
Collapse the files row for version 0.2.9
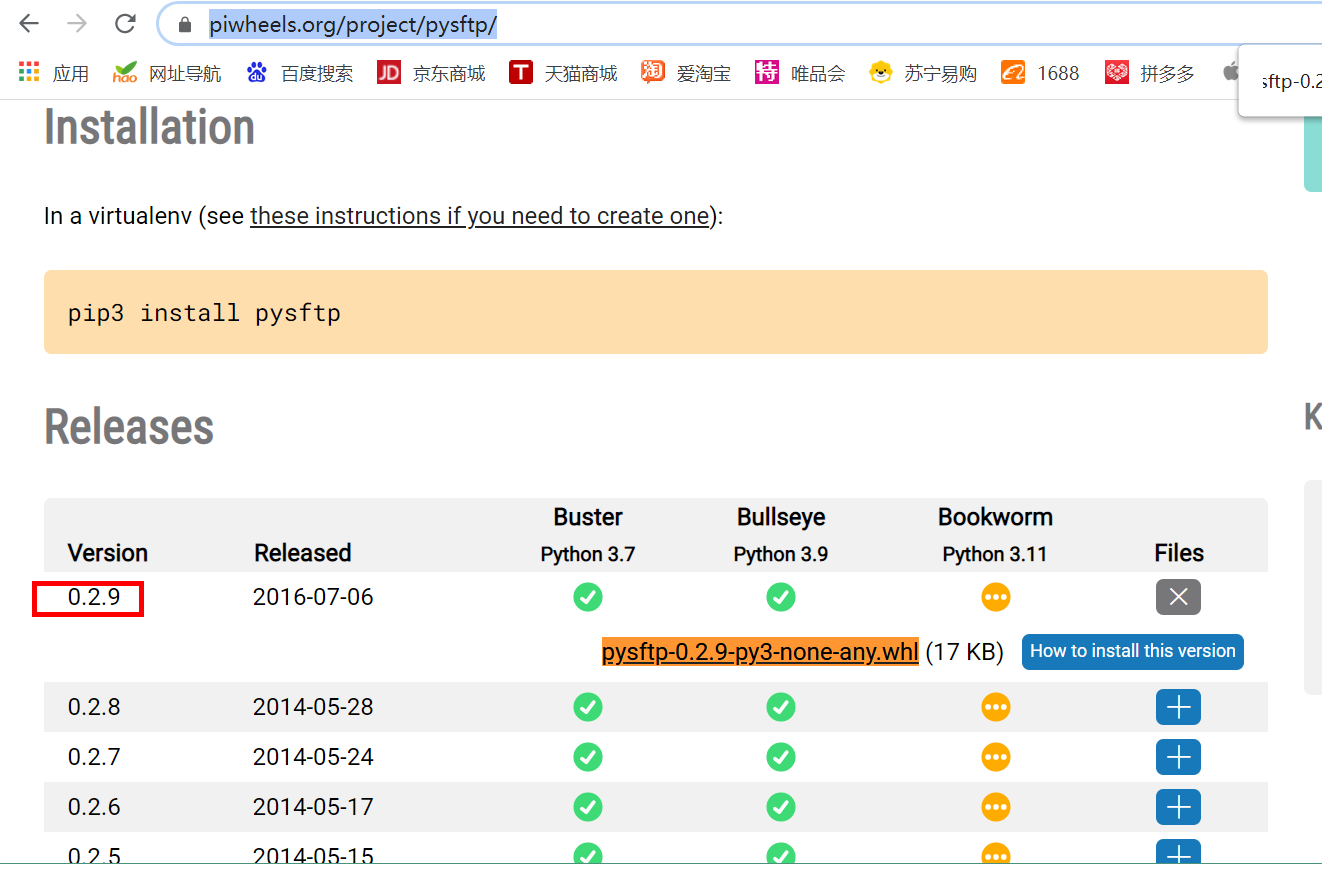pos(1178,596)
